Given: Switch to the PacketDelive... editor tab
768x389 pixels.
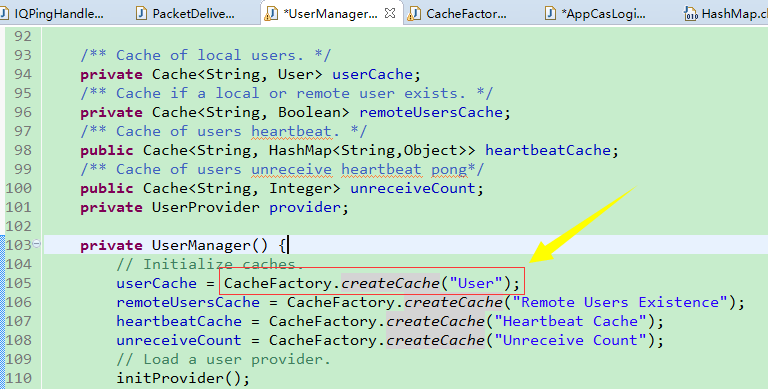Looking at the screenshot, I should pyautogui.click(x=185, y=13).
